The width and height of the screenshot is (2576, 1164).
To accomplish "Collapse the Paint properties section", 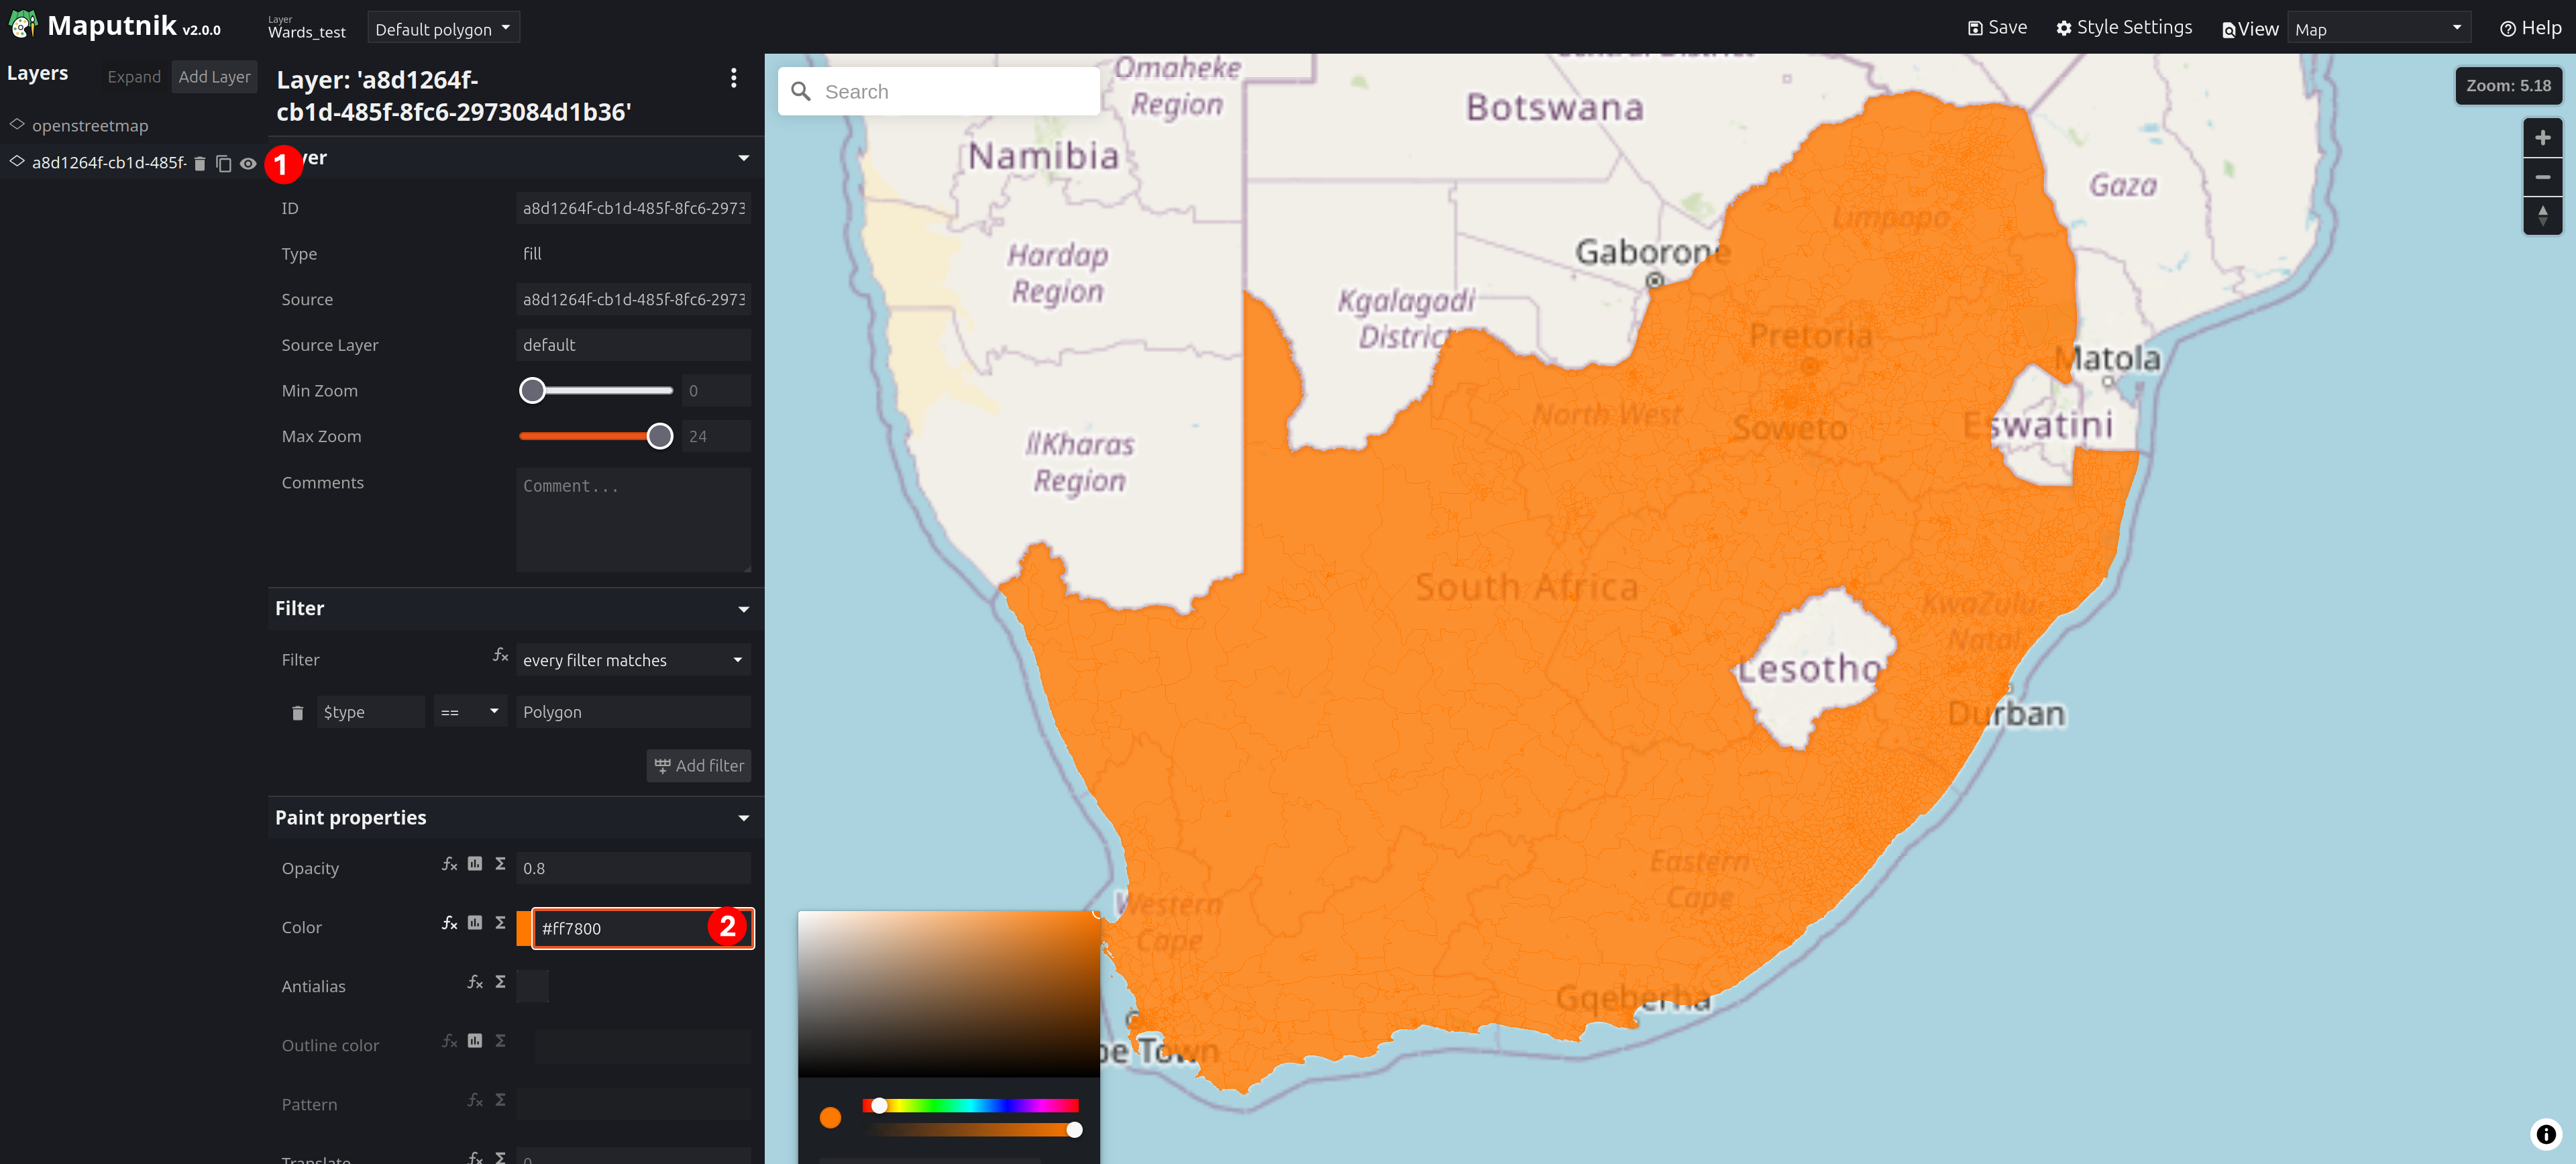I will point(743,818).
